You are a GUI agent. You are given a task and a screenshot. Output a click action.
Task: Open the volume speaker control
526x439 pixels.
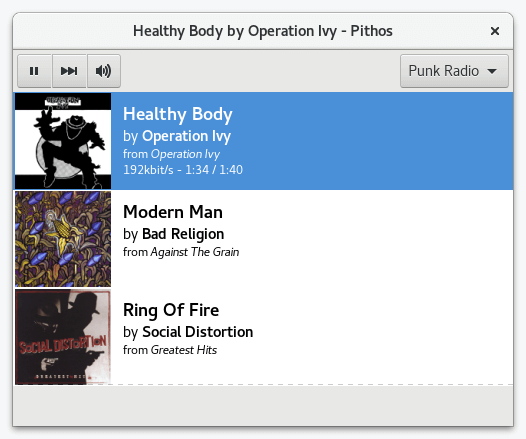point(104,71)
